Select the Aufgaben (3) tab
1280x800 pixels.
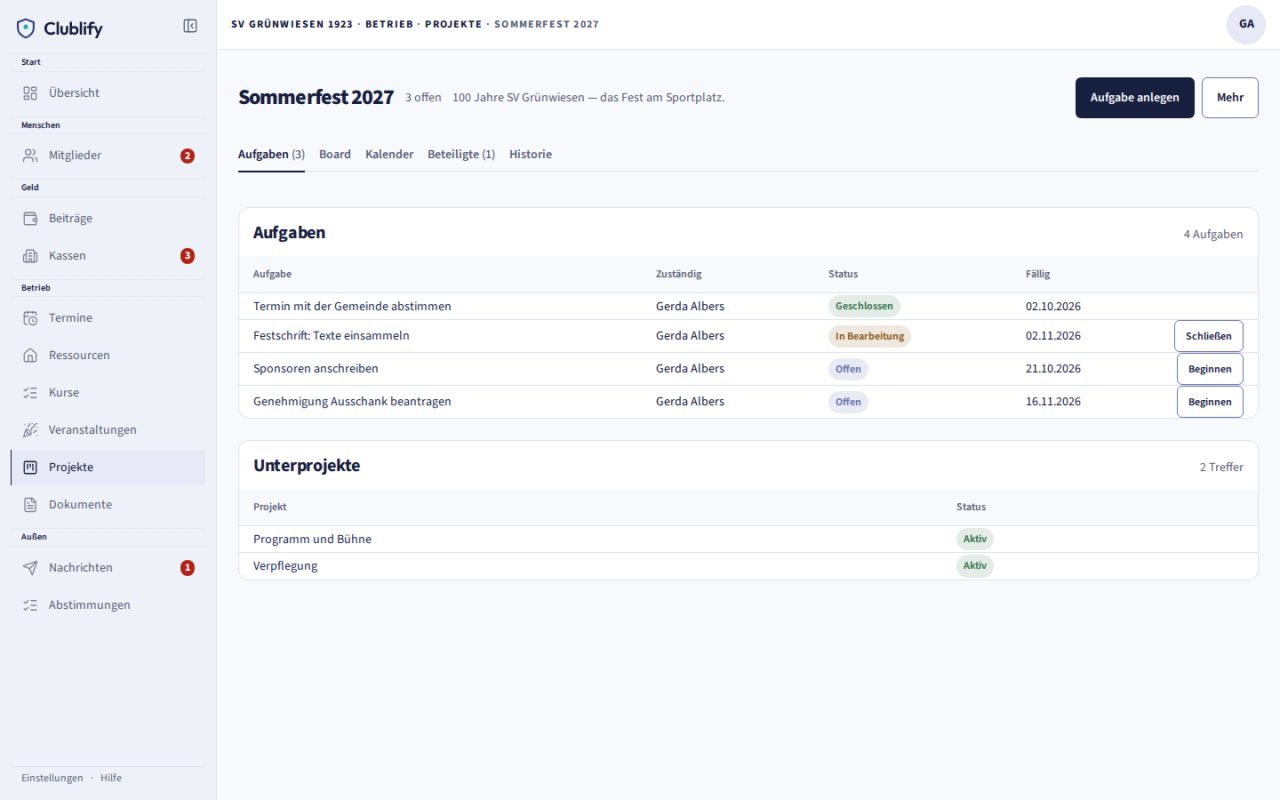point(271,155)
